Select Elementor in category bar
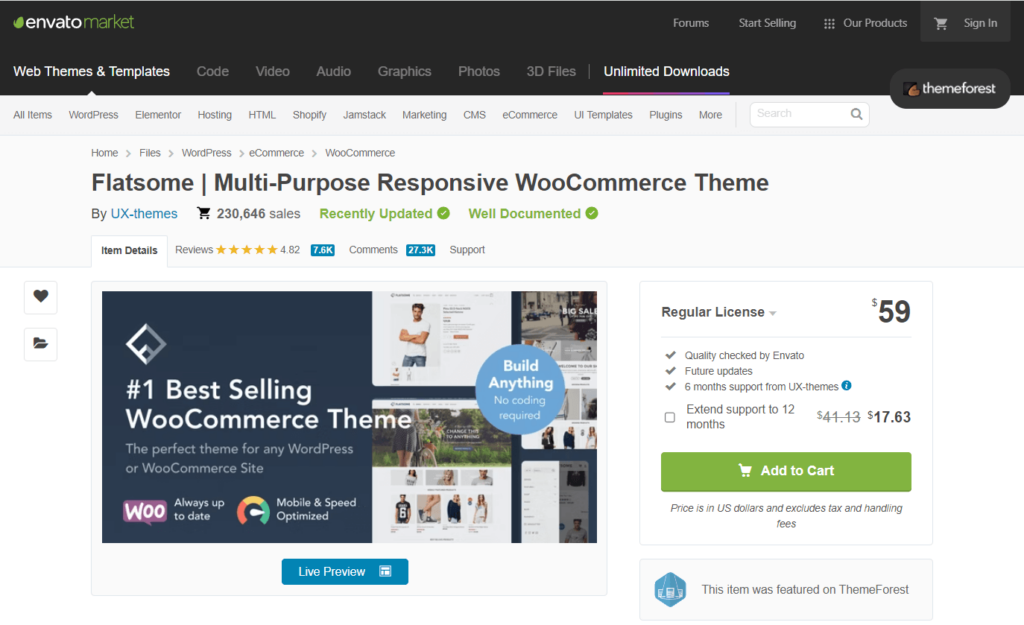This screenshot has width=1024, height=625. [158, 115]
